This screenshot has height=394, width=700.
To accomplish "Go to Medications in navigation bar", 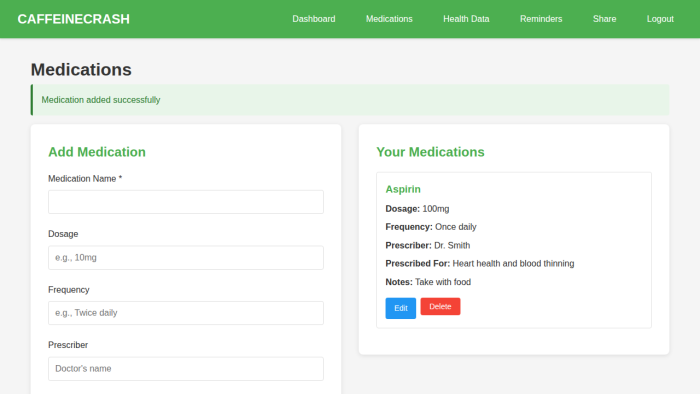I will point(389,19).
